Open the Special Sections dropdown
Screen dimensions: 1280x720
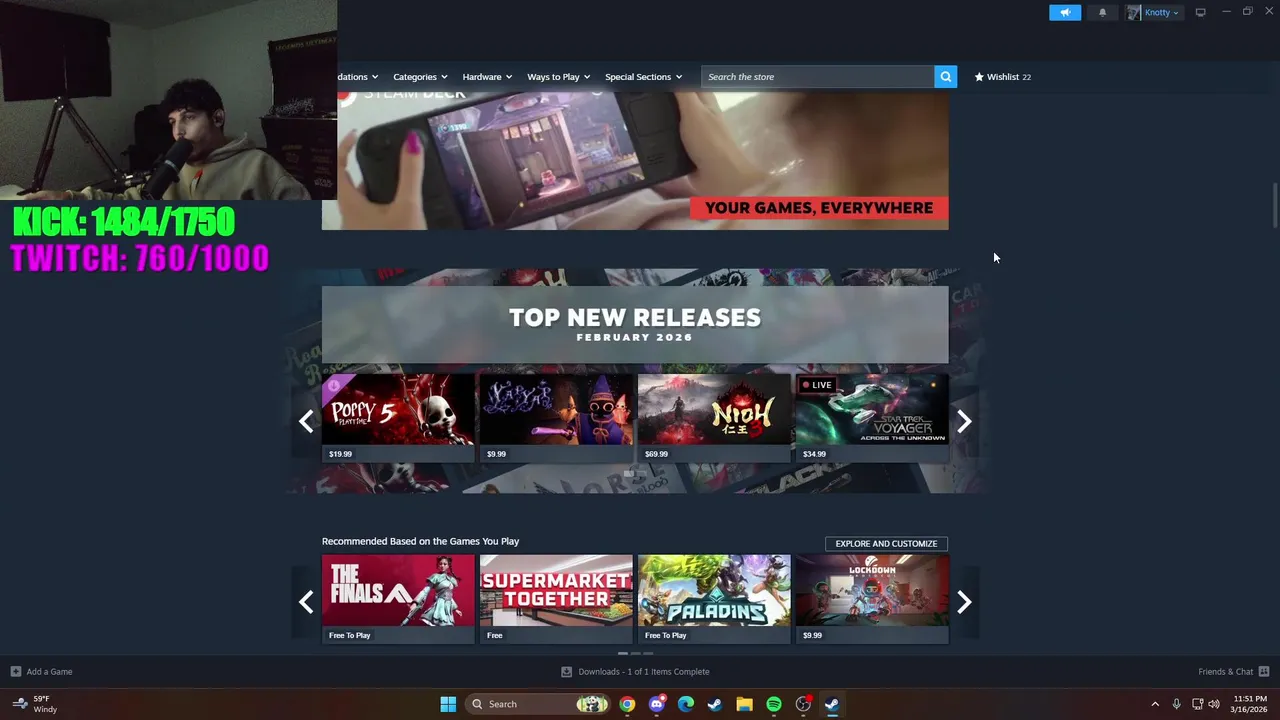pos(643,77)
